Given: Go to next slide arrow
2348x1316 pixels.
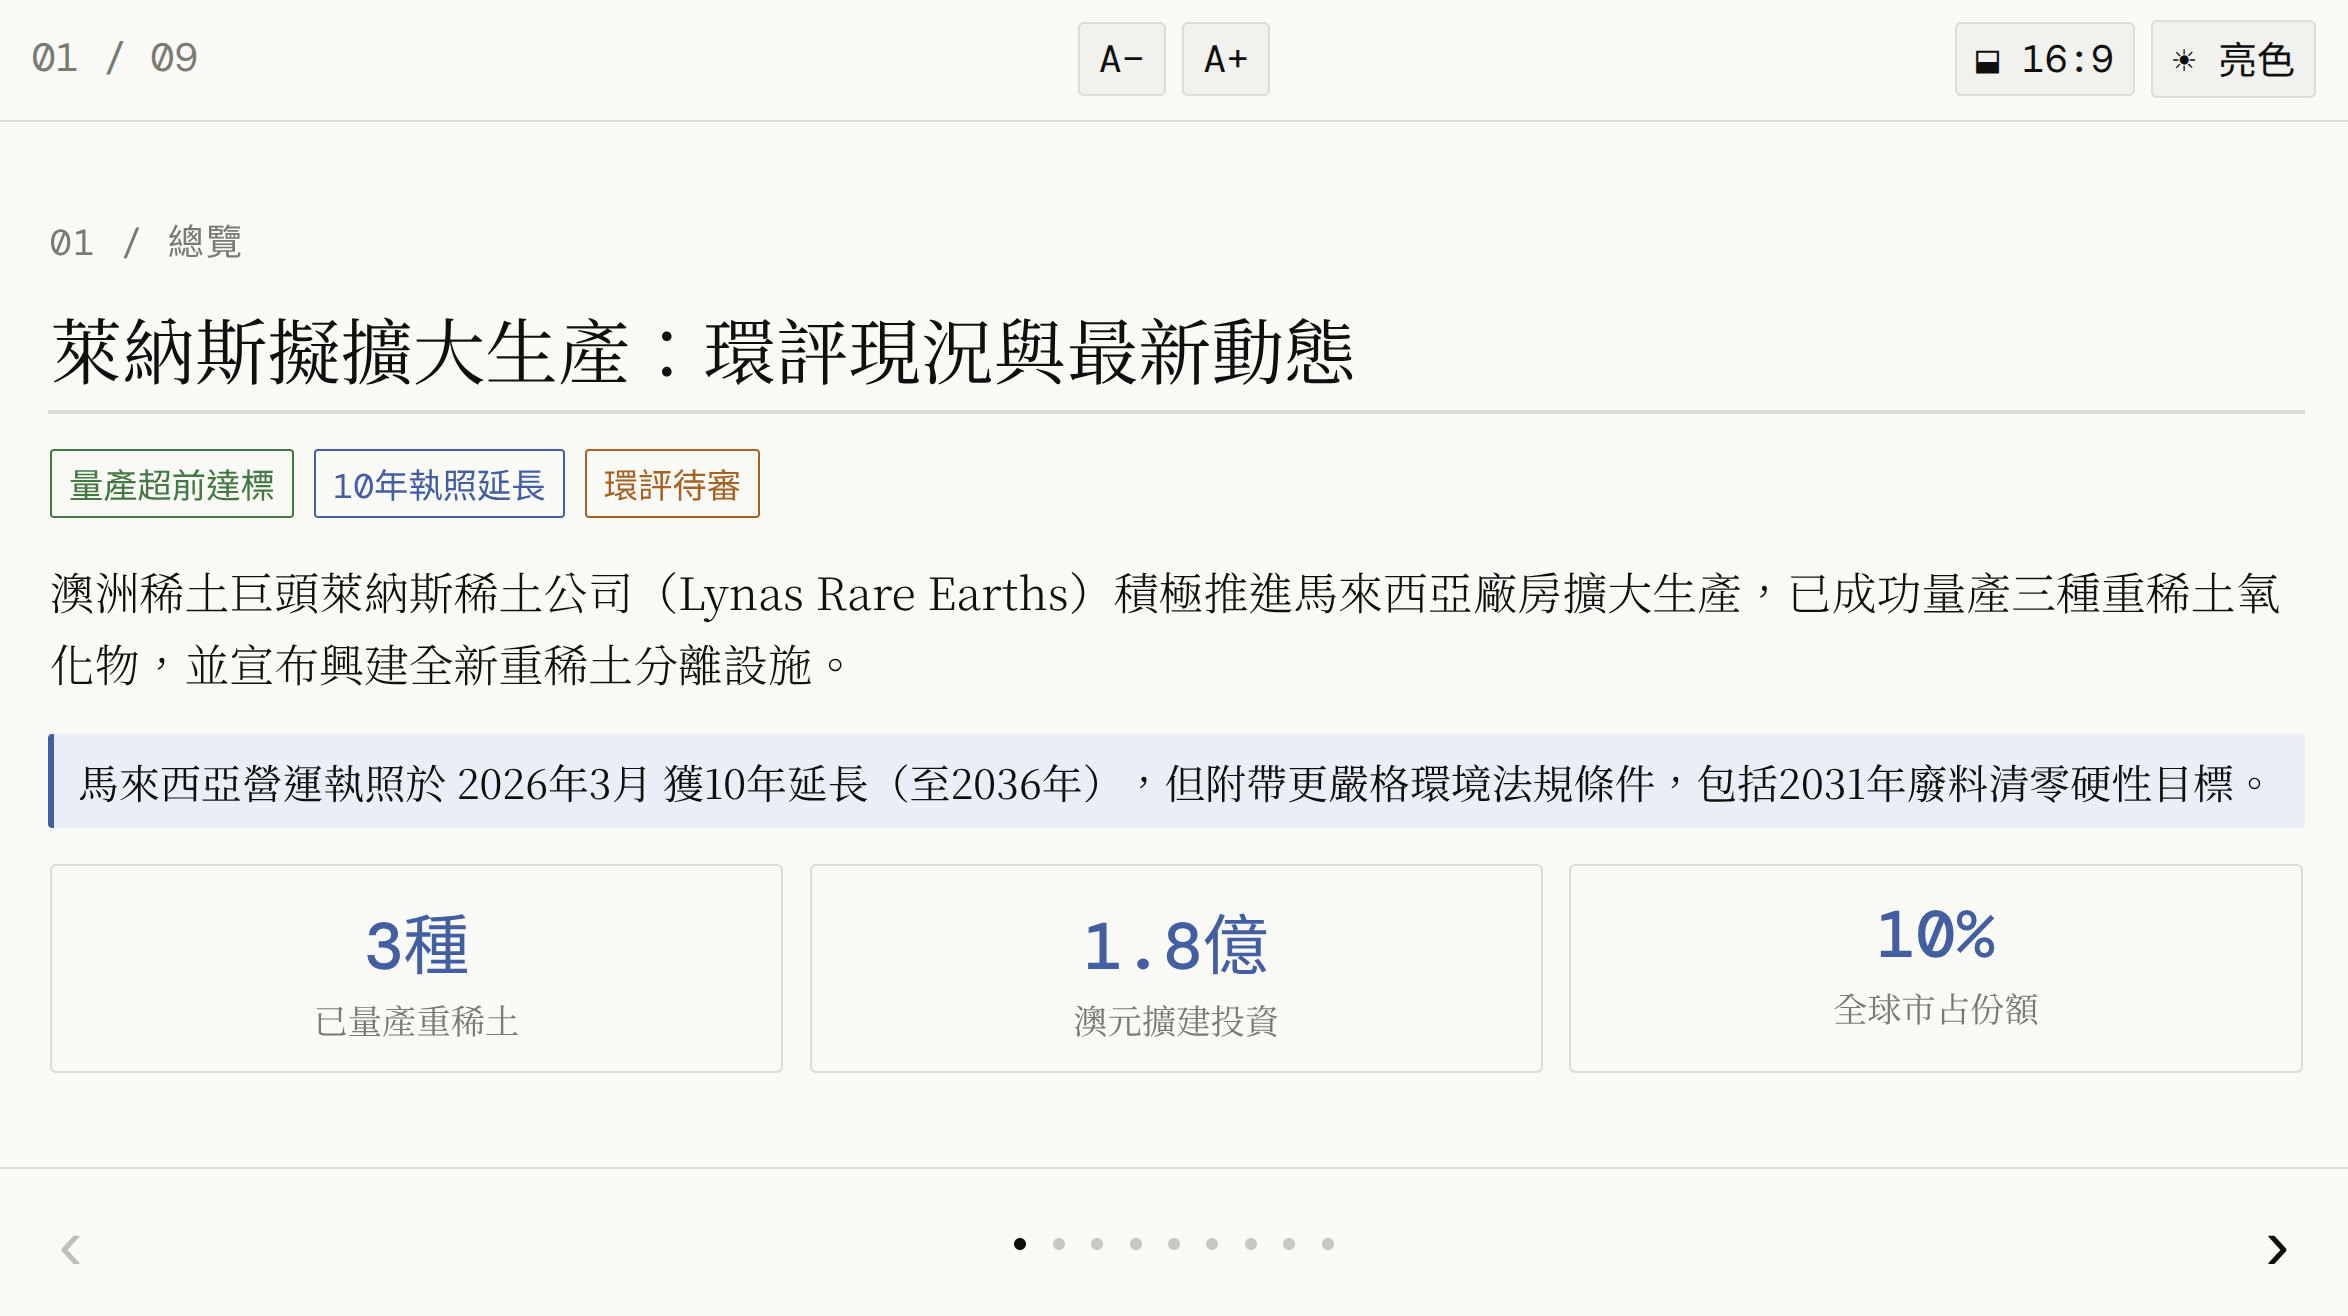Looking at the screenshot, I should pyautogui.click(x=2276, y=1249).
